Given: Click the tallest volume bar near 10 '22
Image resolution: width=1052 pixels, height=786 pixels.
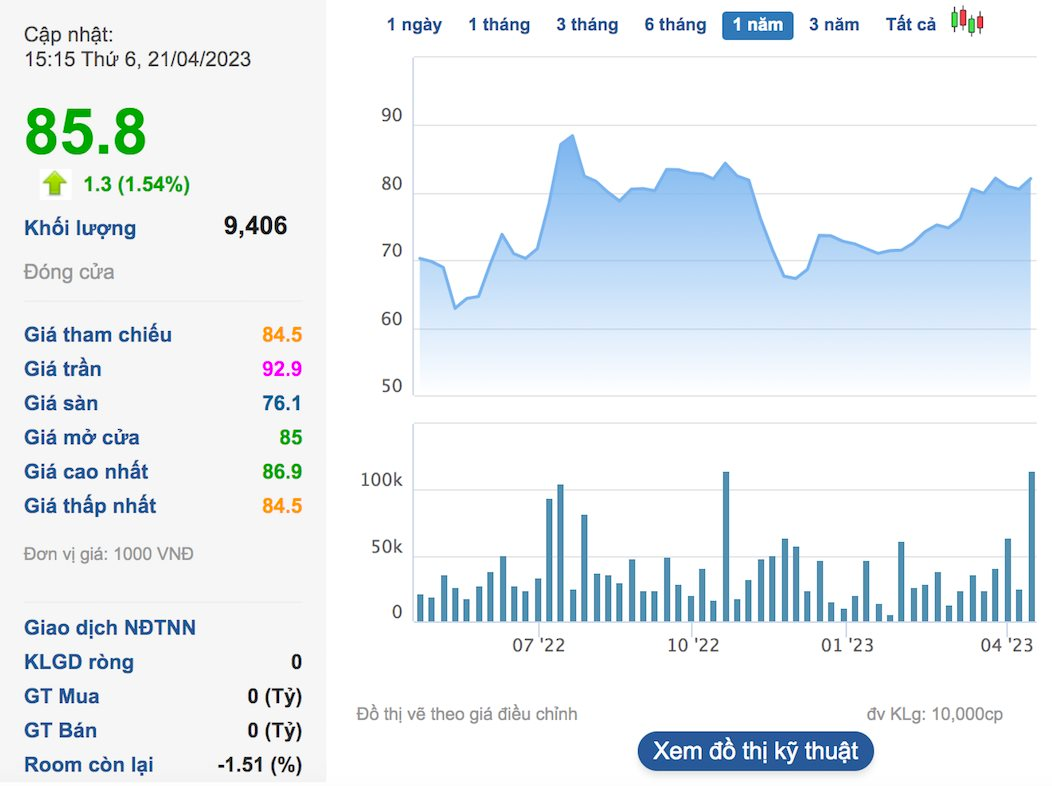Looking at the screenshot, I should [726, 547].
